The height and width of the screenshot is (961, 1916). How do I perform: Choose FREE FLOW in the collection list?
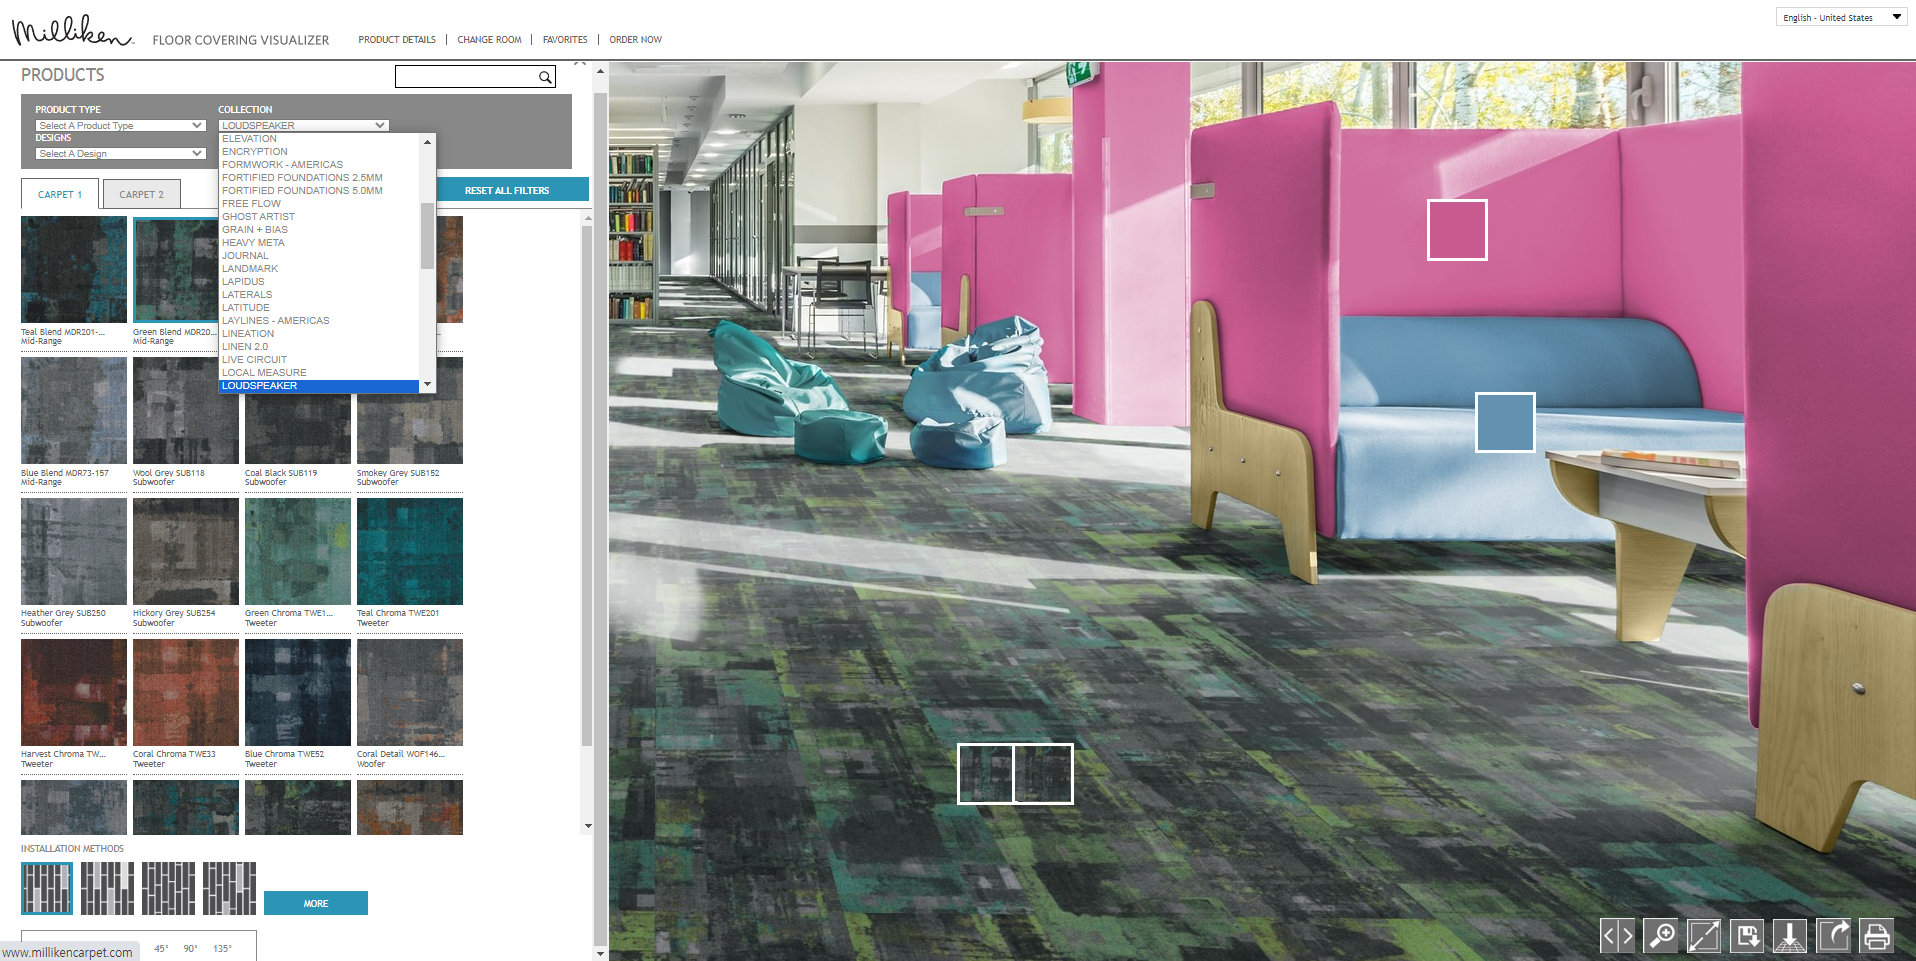pyautogui.click(x=319, y=204)
